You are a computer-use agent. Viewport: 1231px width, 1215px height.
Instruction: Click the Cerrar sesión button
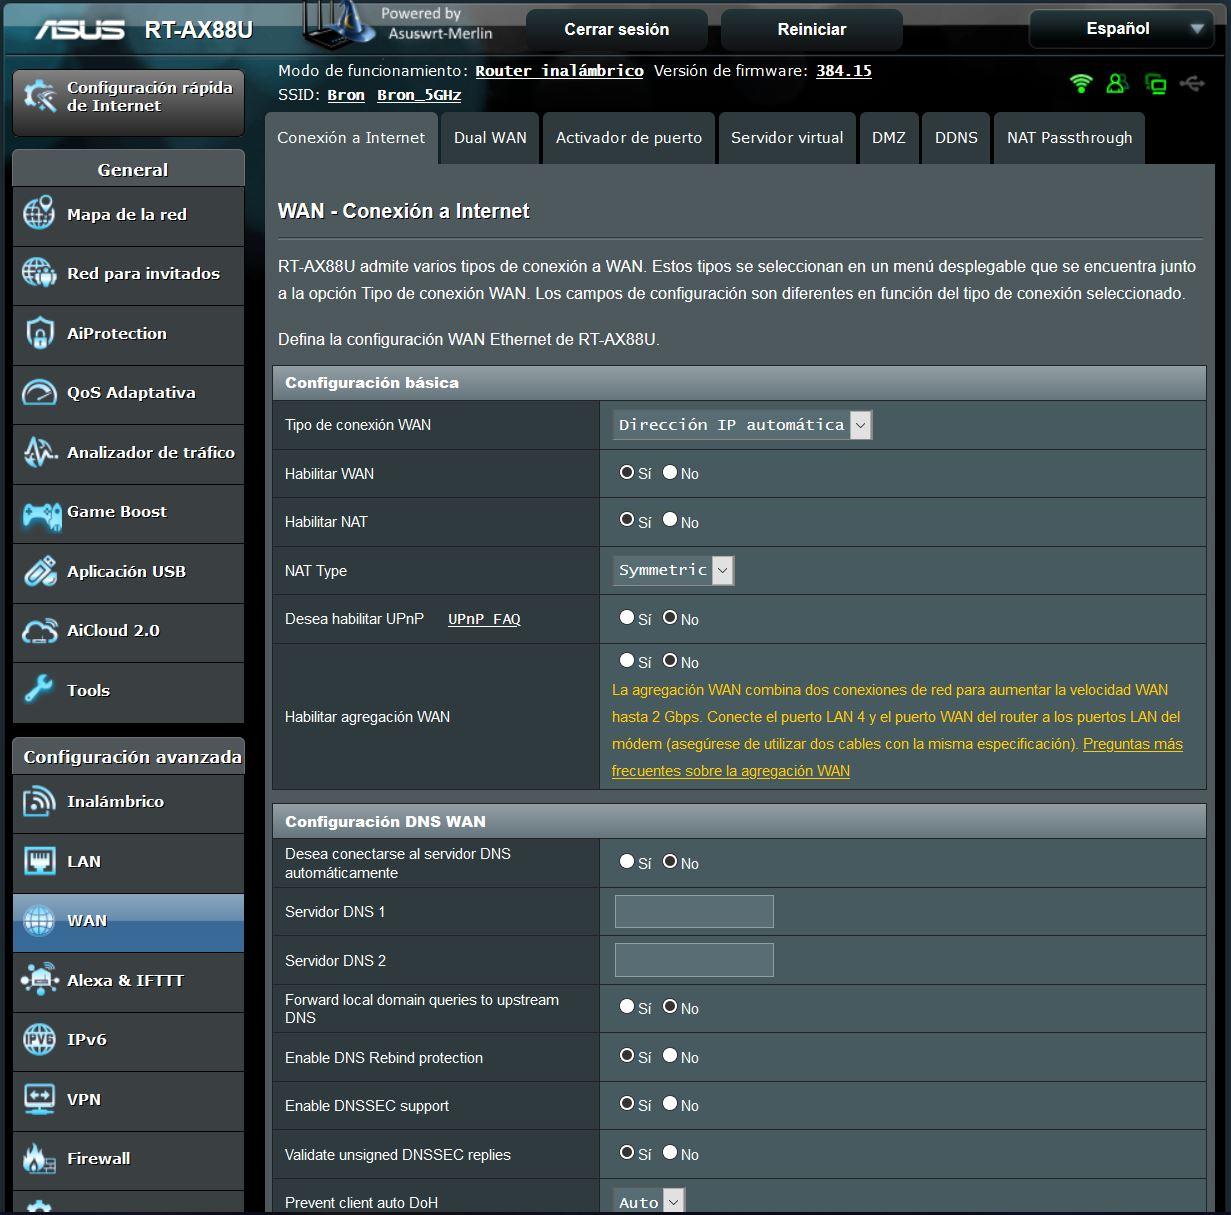pyautogui.click(x=617, y=30)
